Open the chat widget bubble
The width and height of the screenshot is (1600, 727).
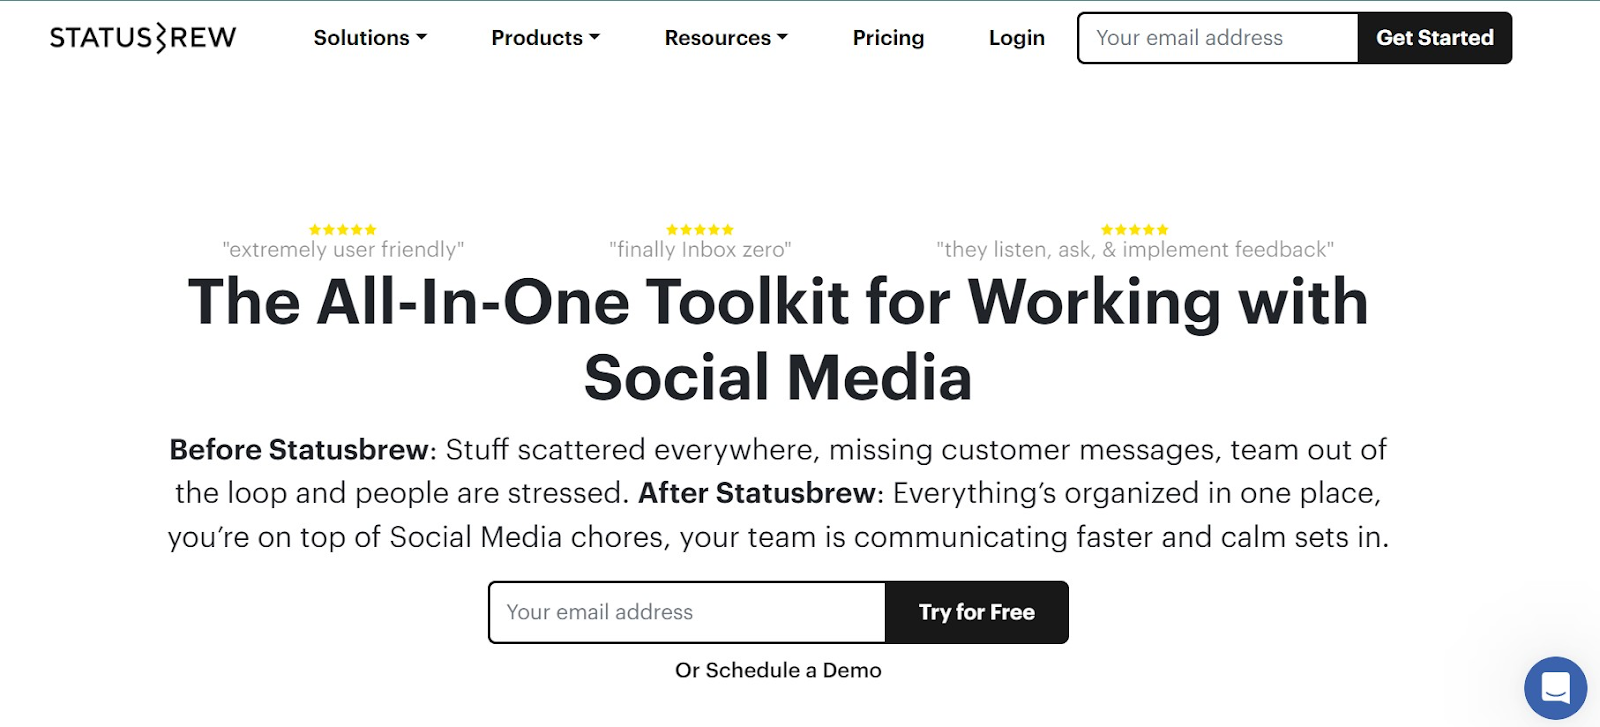[x=1555, y=688]
